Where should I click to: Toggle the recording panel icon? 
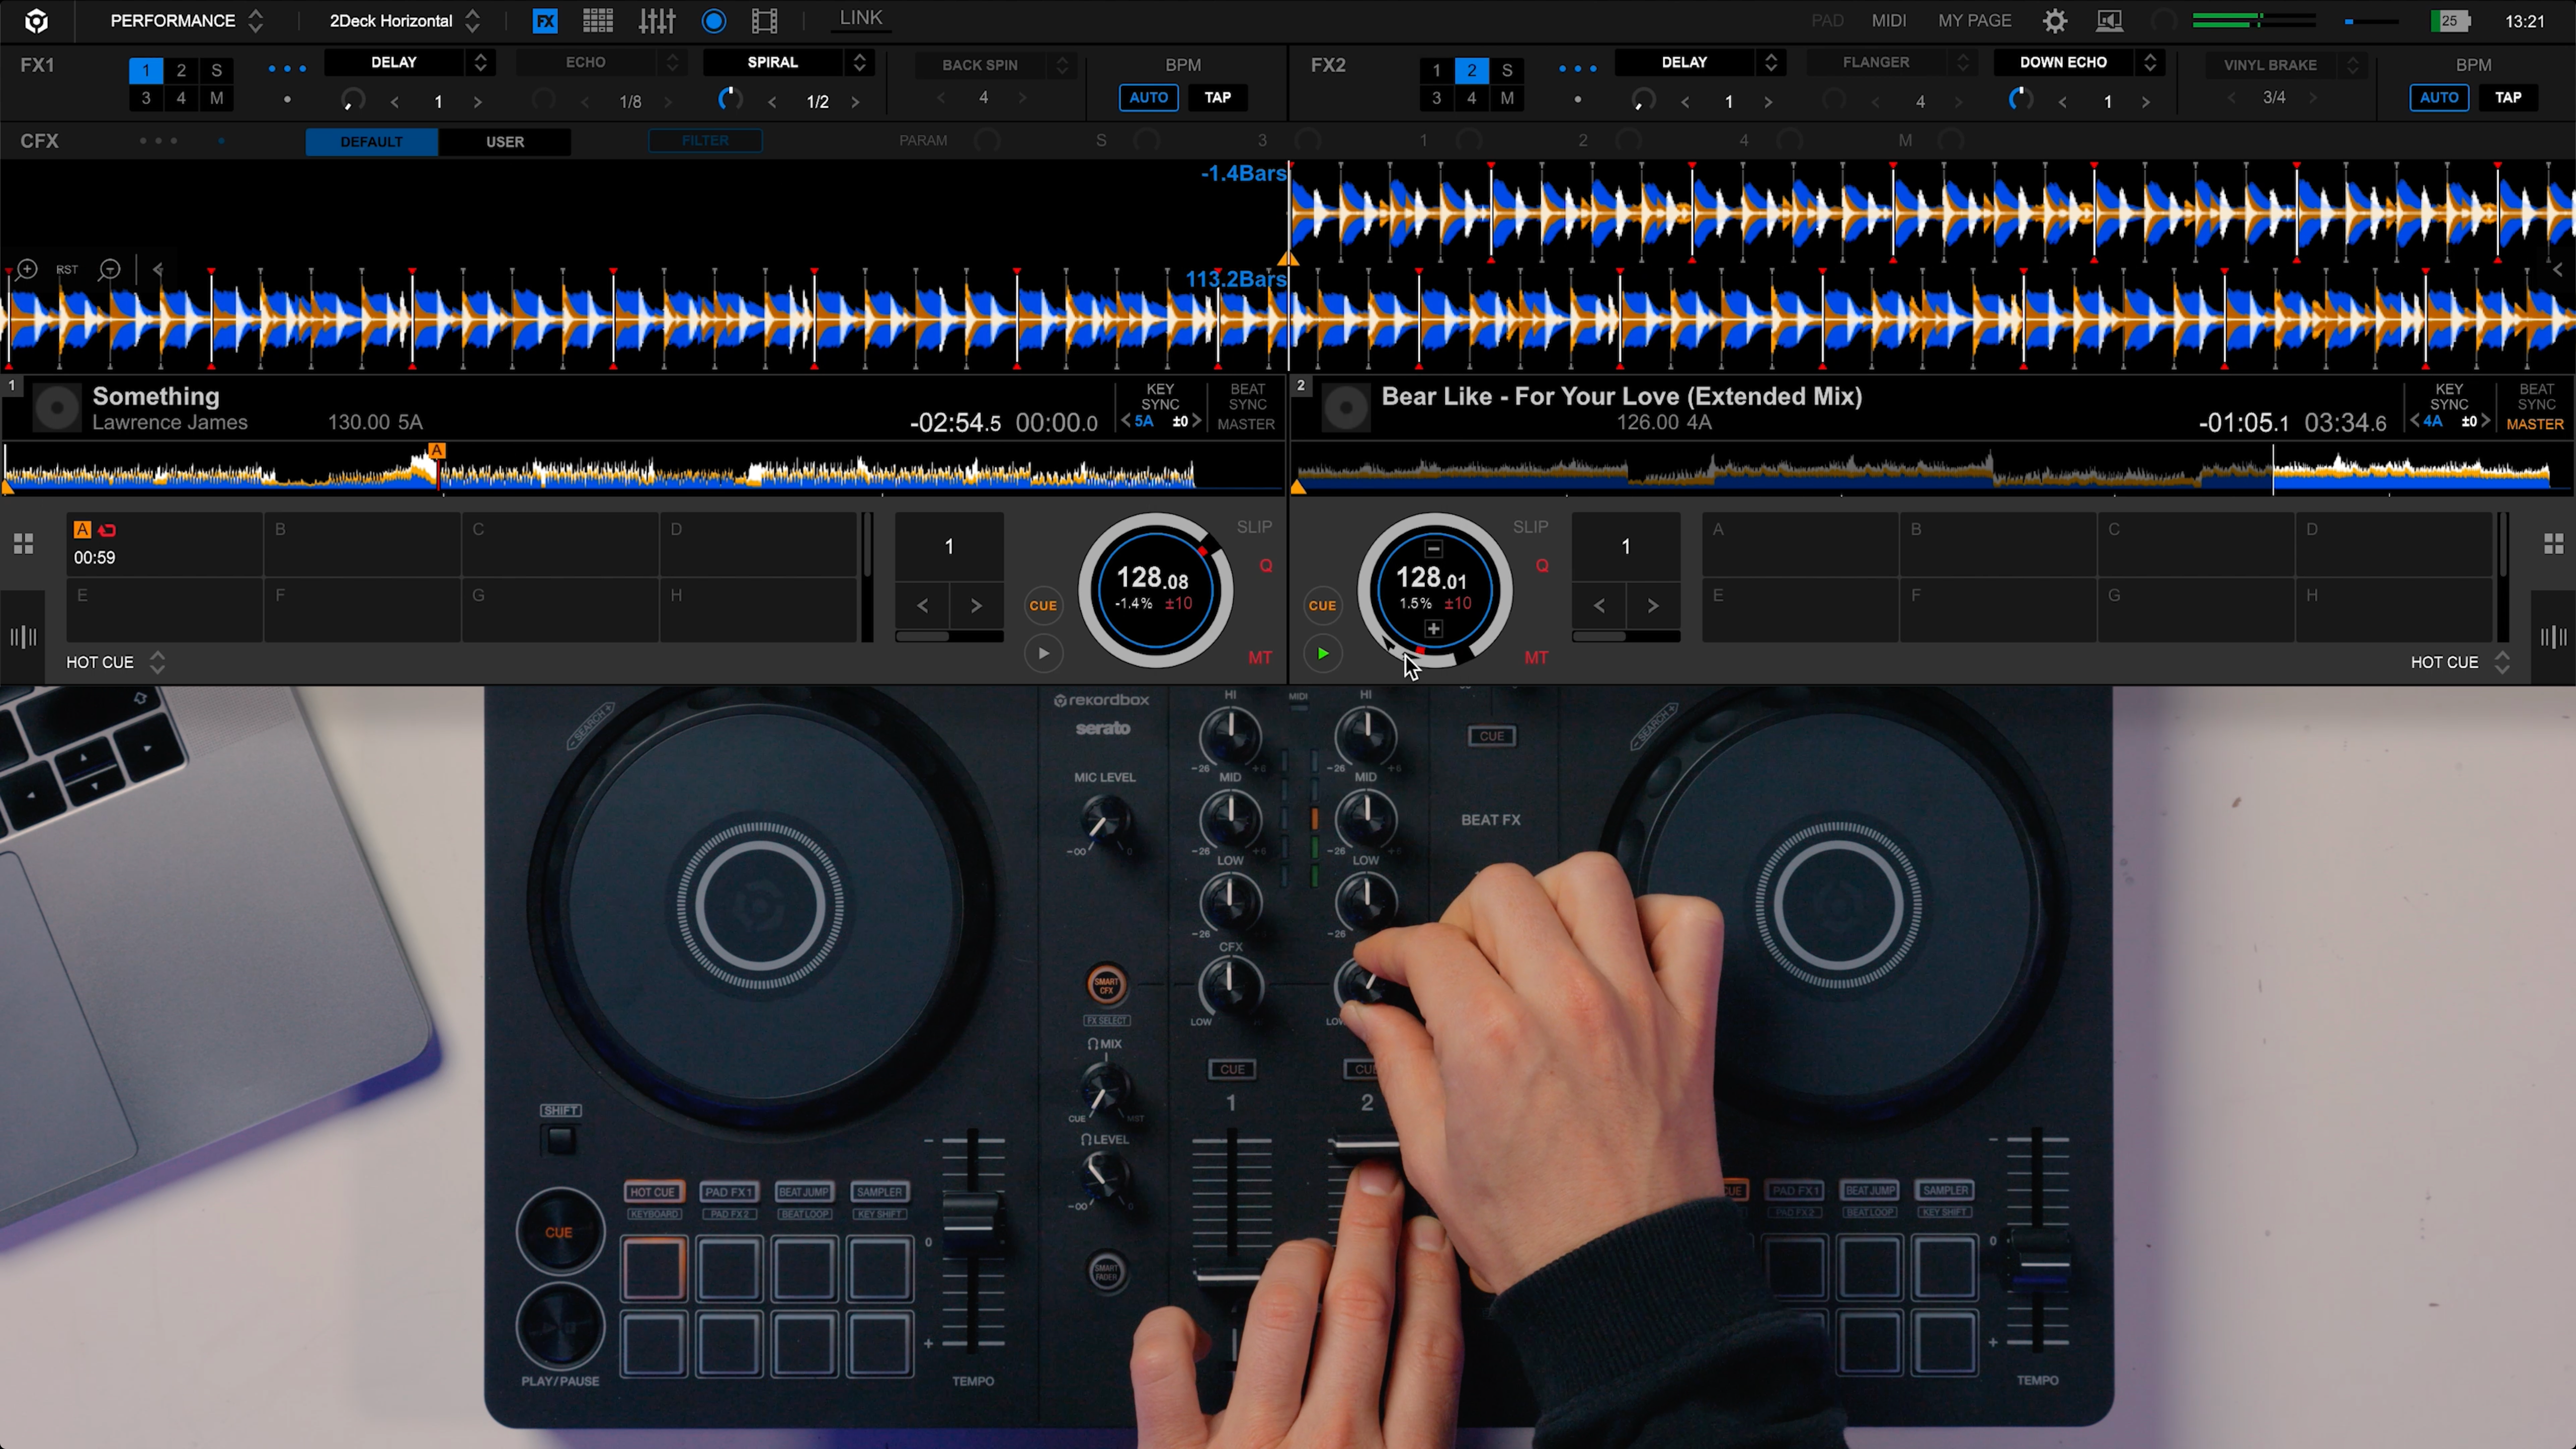713,20
